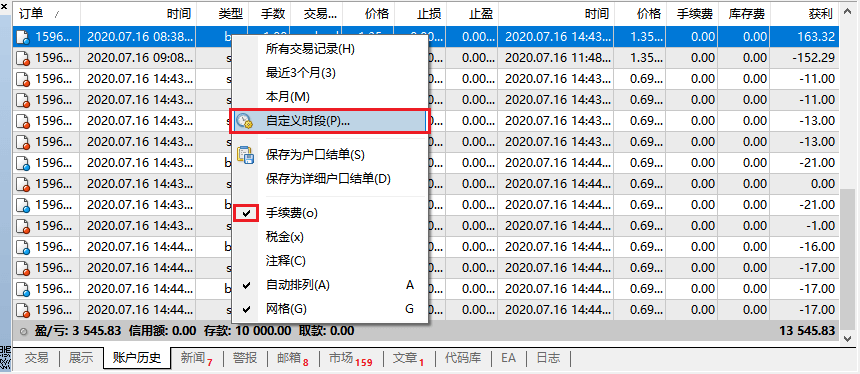Switch to the 代码库 tab

[x=463, y=359]
